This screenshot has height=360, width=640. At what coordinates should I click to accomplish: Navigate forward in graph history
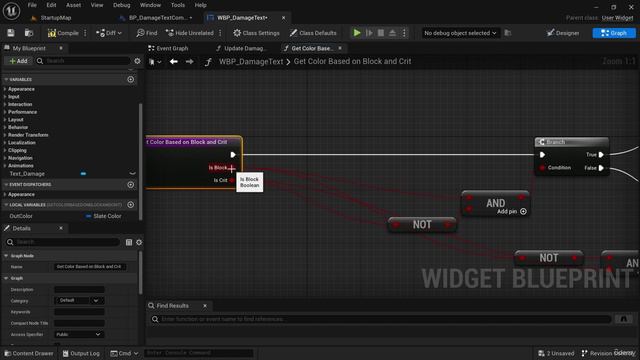coord(189,61)
